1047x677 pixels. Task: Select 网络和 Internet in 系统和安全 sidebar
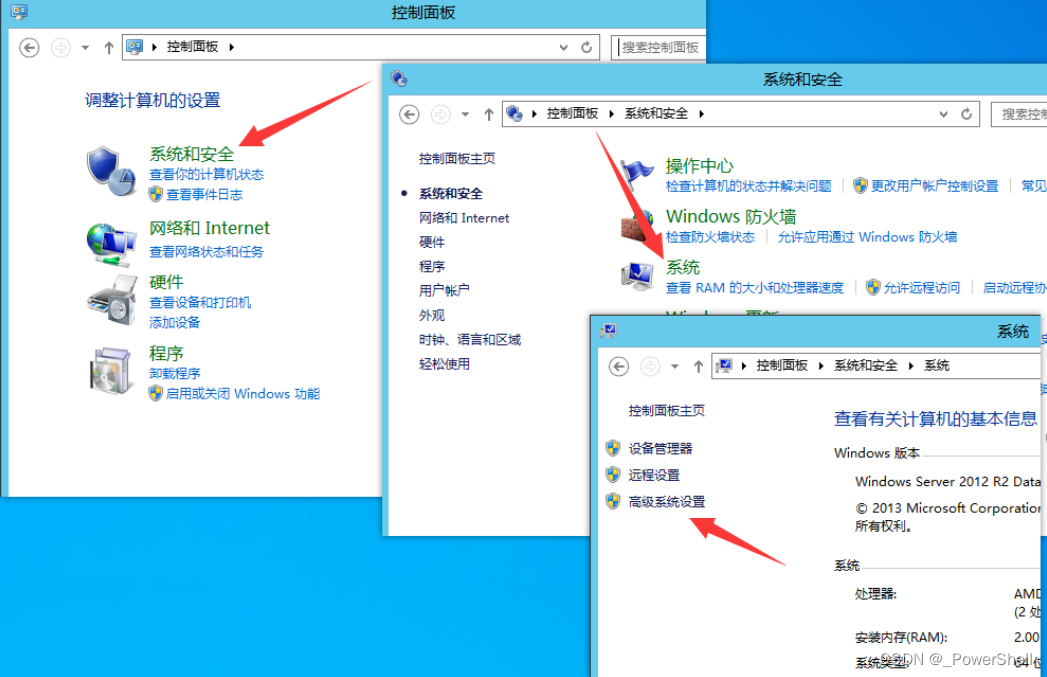tap(464, 218)
